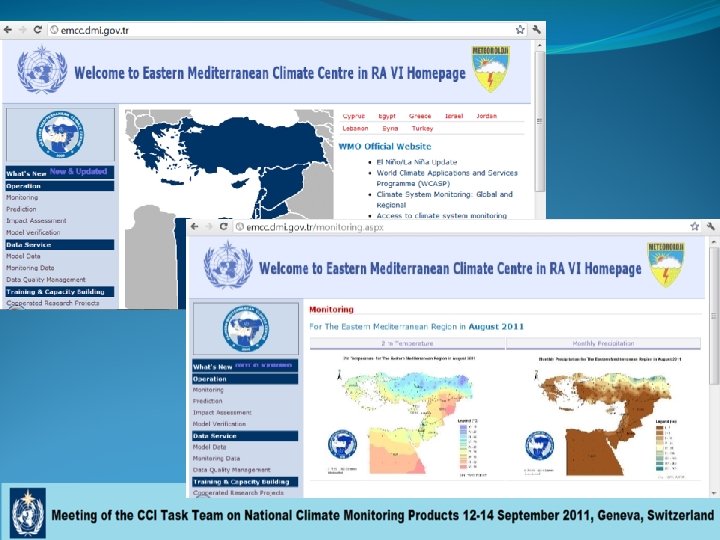Viewport: 720px width, 540px height.
Task: Open Egypt country link
Action: click(387, 116)
